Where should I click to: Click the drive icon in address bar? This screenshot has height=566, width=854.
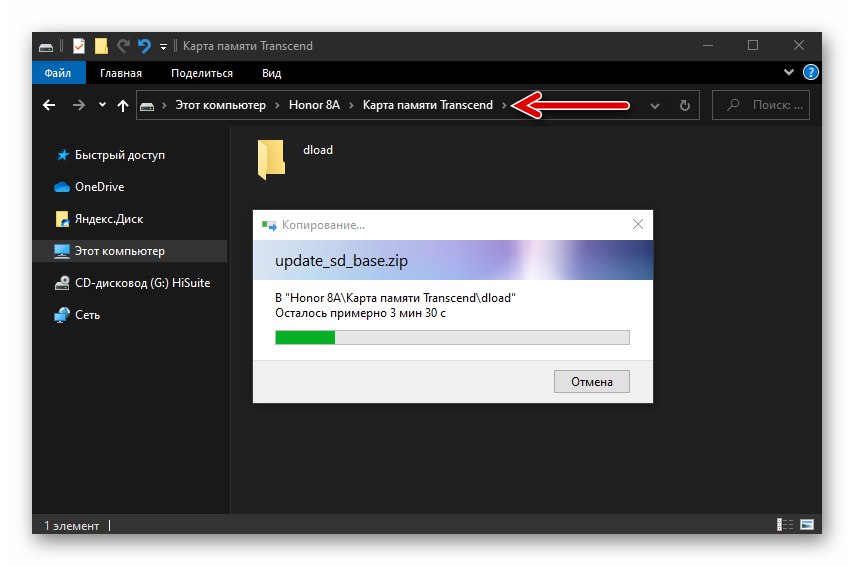(x=147, y=106)
